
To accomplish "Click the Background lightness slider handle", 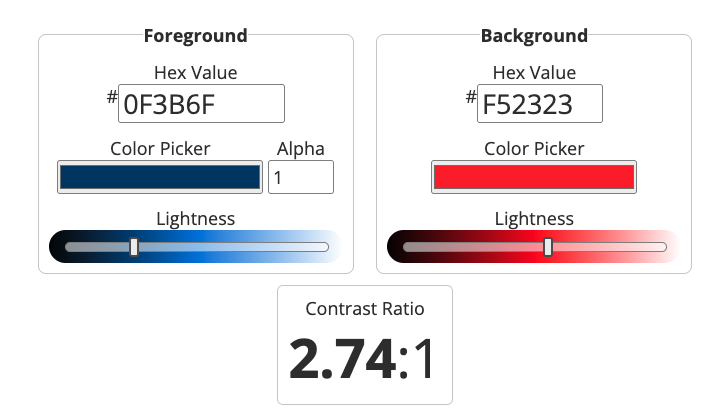I will point(548,247).
